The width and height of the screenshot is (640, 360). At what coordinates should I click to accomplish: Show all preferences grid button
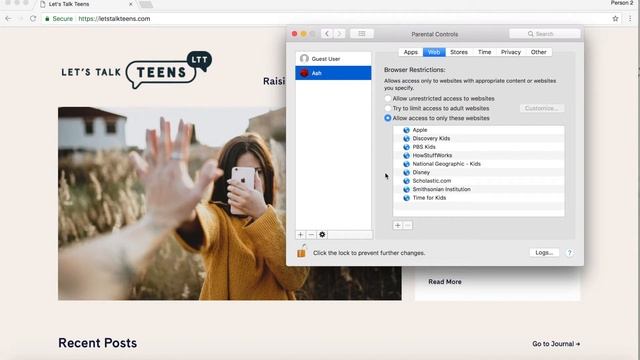(362, 34)
